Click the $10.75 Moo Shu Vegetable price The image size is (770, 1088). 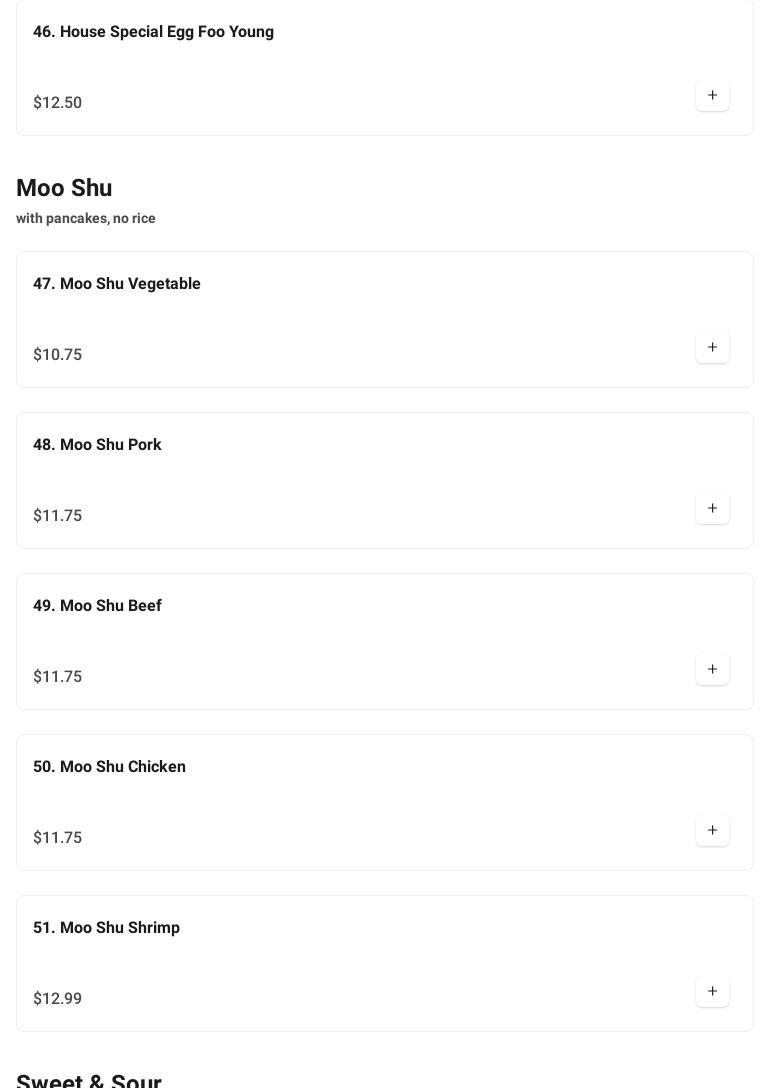(x=58, y=355)
